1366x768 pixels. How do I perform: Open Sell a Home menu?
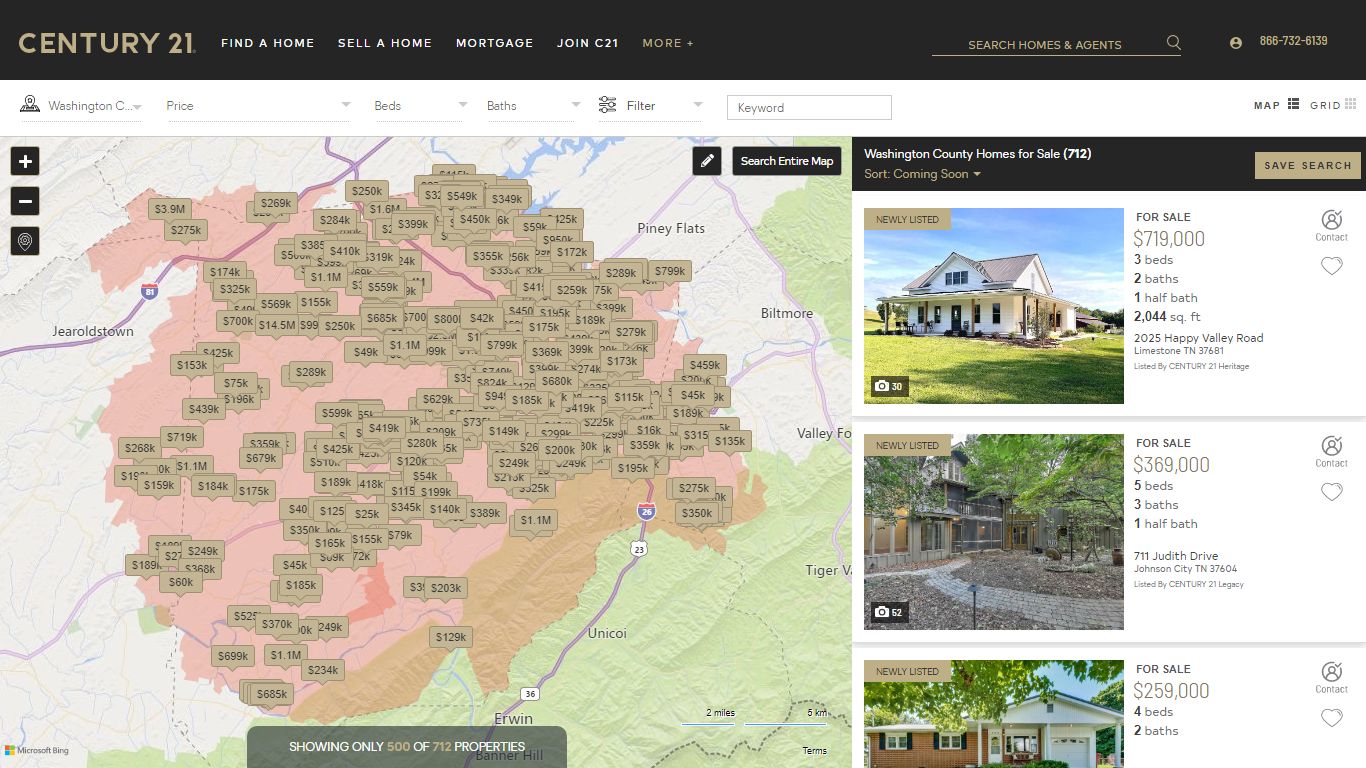point(385,43)
